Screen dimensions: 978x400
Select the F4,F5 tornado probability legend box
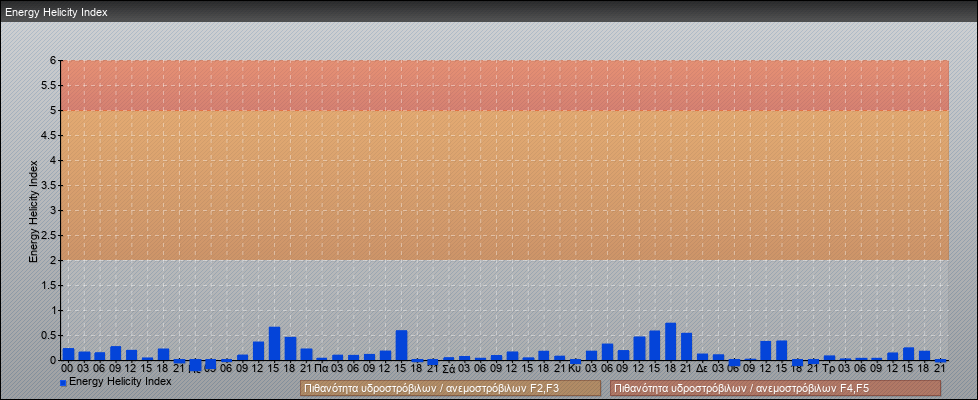[x=775, y=388]
